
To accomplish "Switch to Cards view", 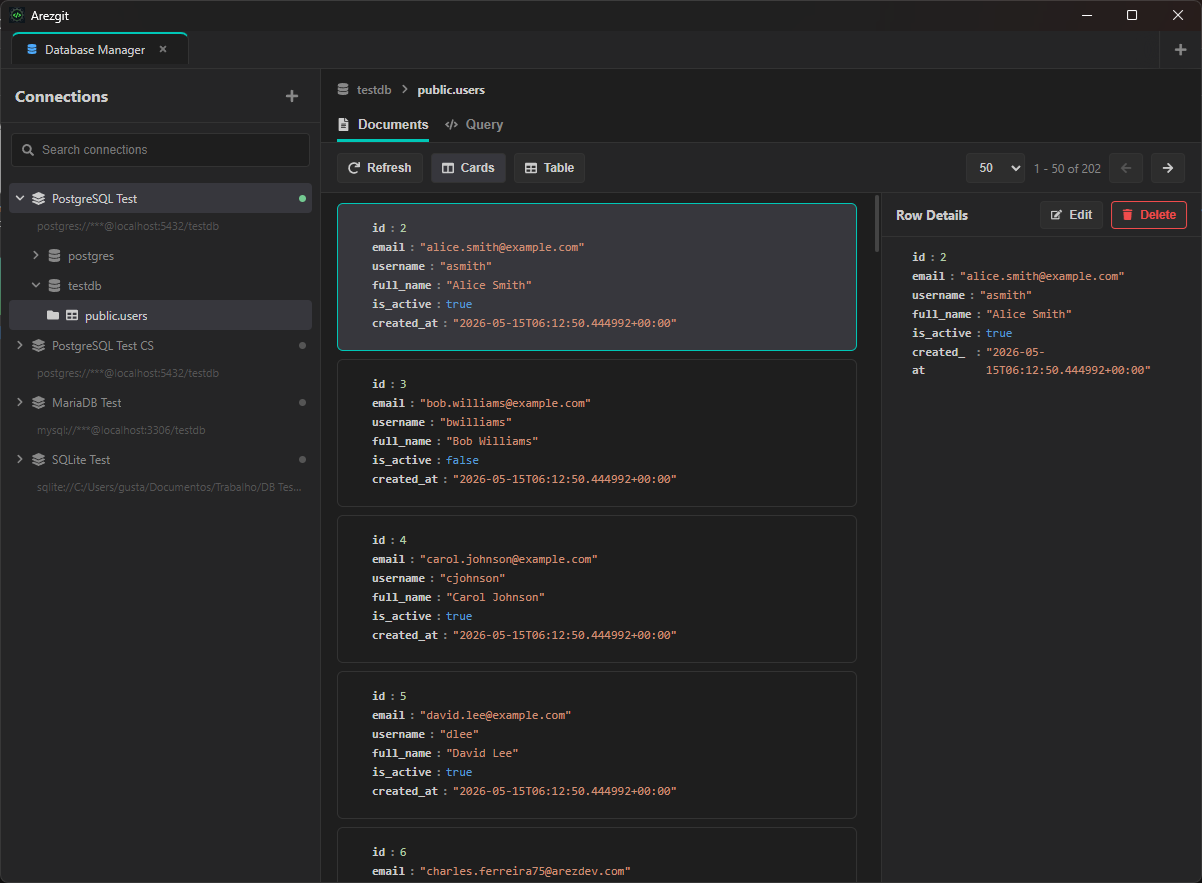I will pyautogui.click(x=468, y=168).
